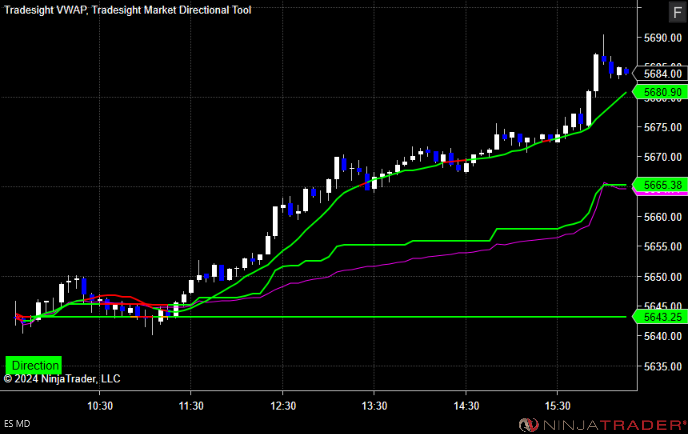Click the 14:30 time axis label
Screen dimensions: 688x434
[466, 406]
